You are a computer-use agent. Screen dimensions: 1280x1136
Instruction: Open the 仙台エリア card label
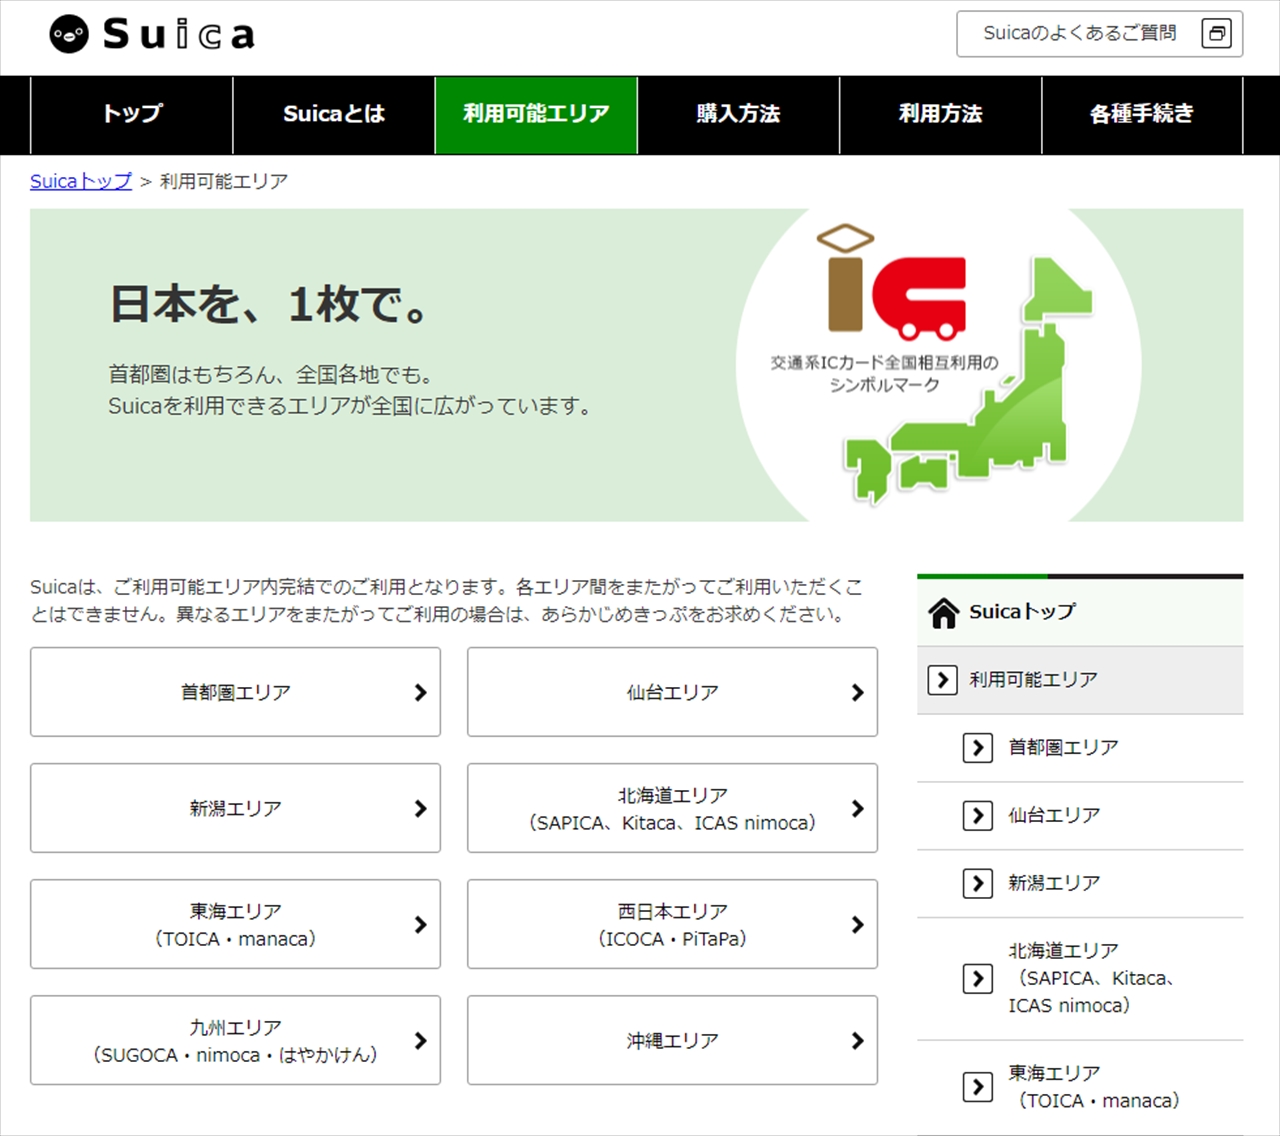click(x=672, y=692)
